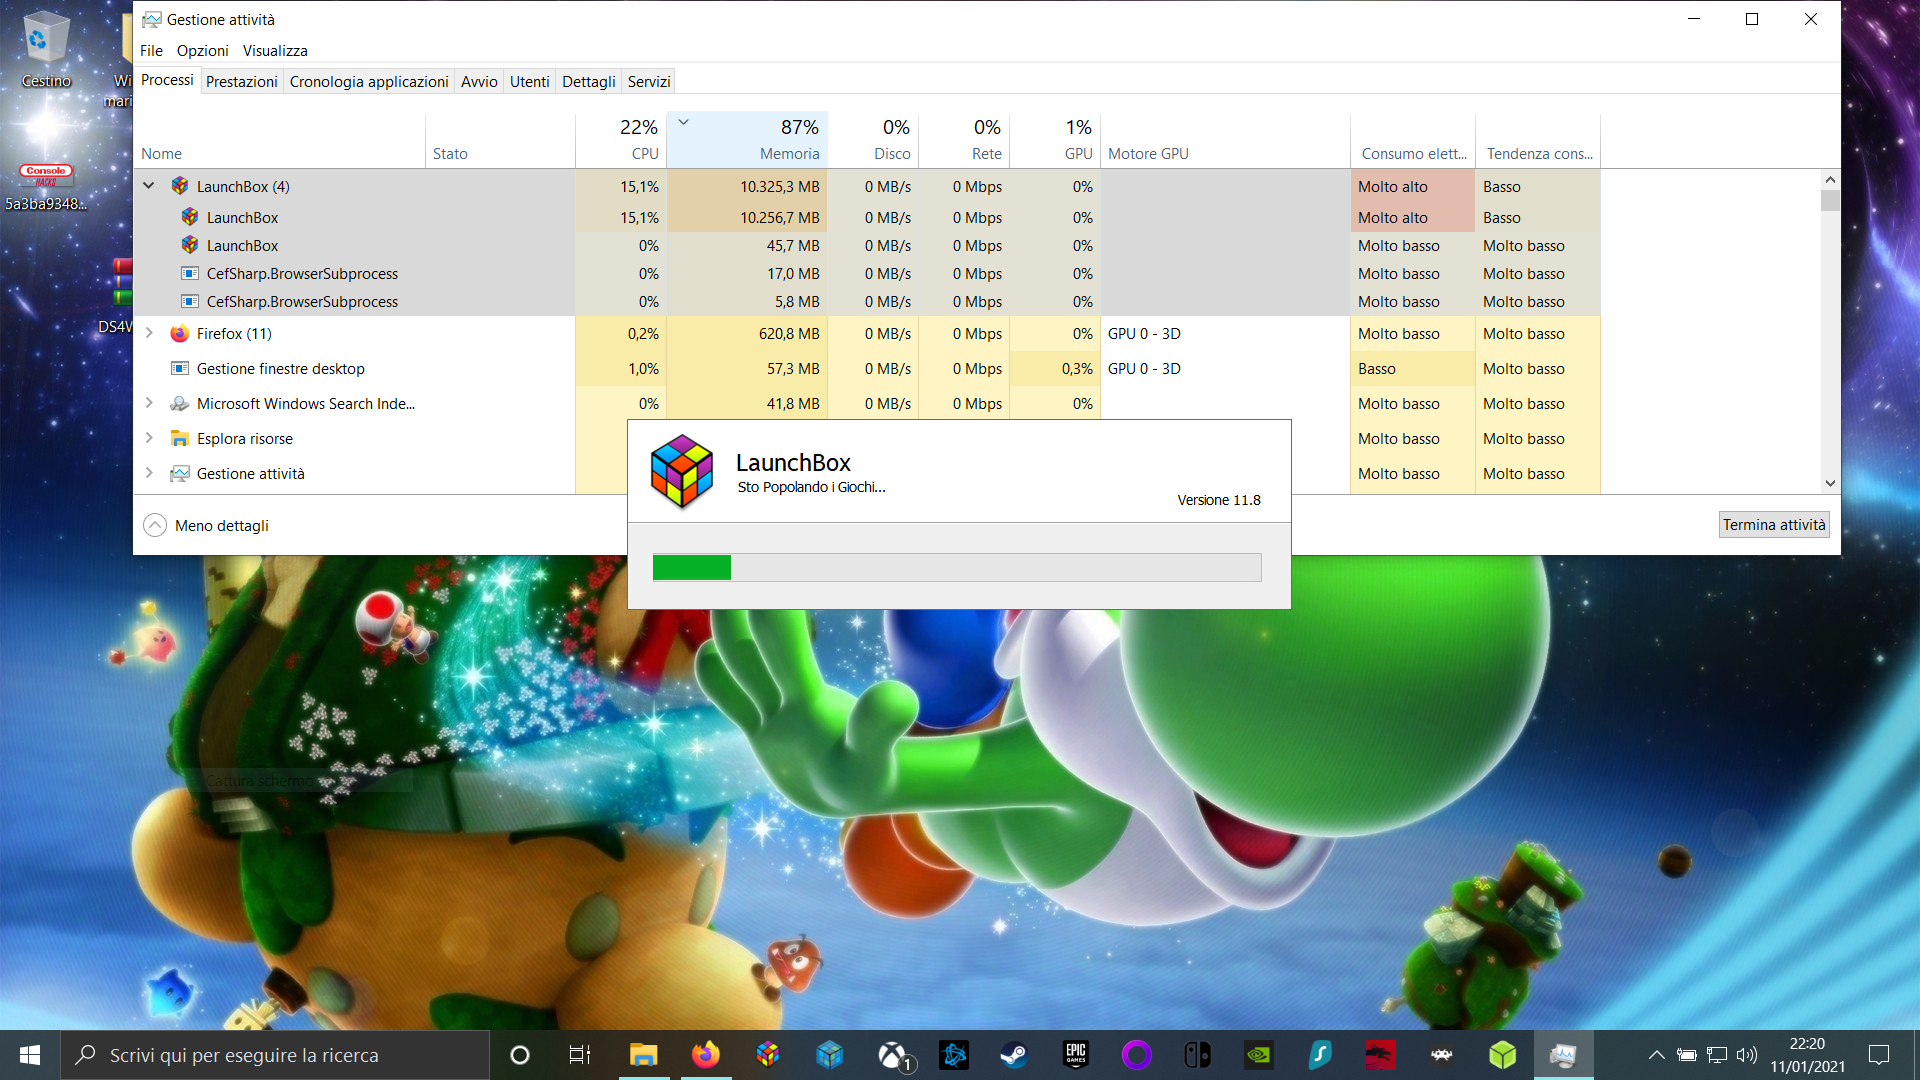Open the Nintendo Switch emulator taskbar icon

click(1197, 1055)
